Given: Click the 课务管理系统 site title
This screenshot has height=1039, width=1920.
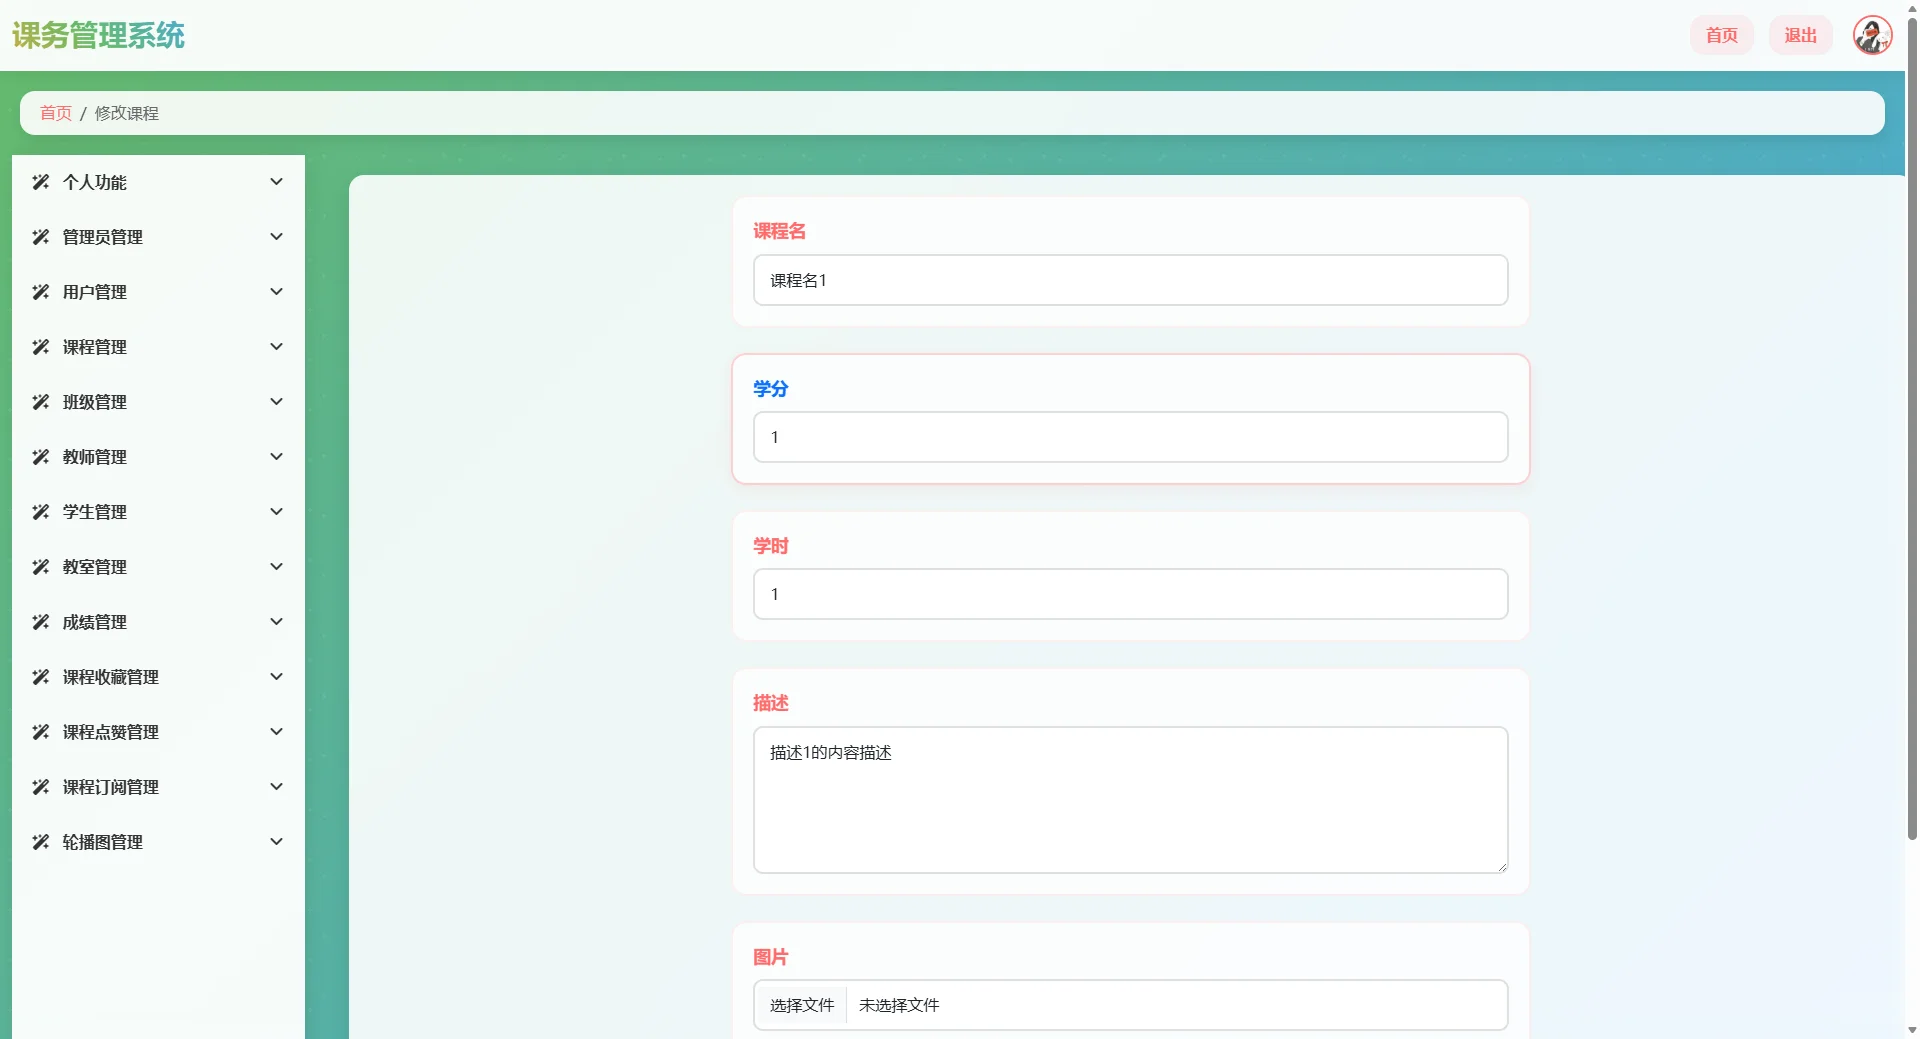Looking at the screenshot, I should pos(98,35).
